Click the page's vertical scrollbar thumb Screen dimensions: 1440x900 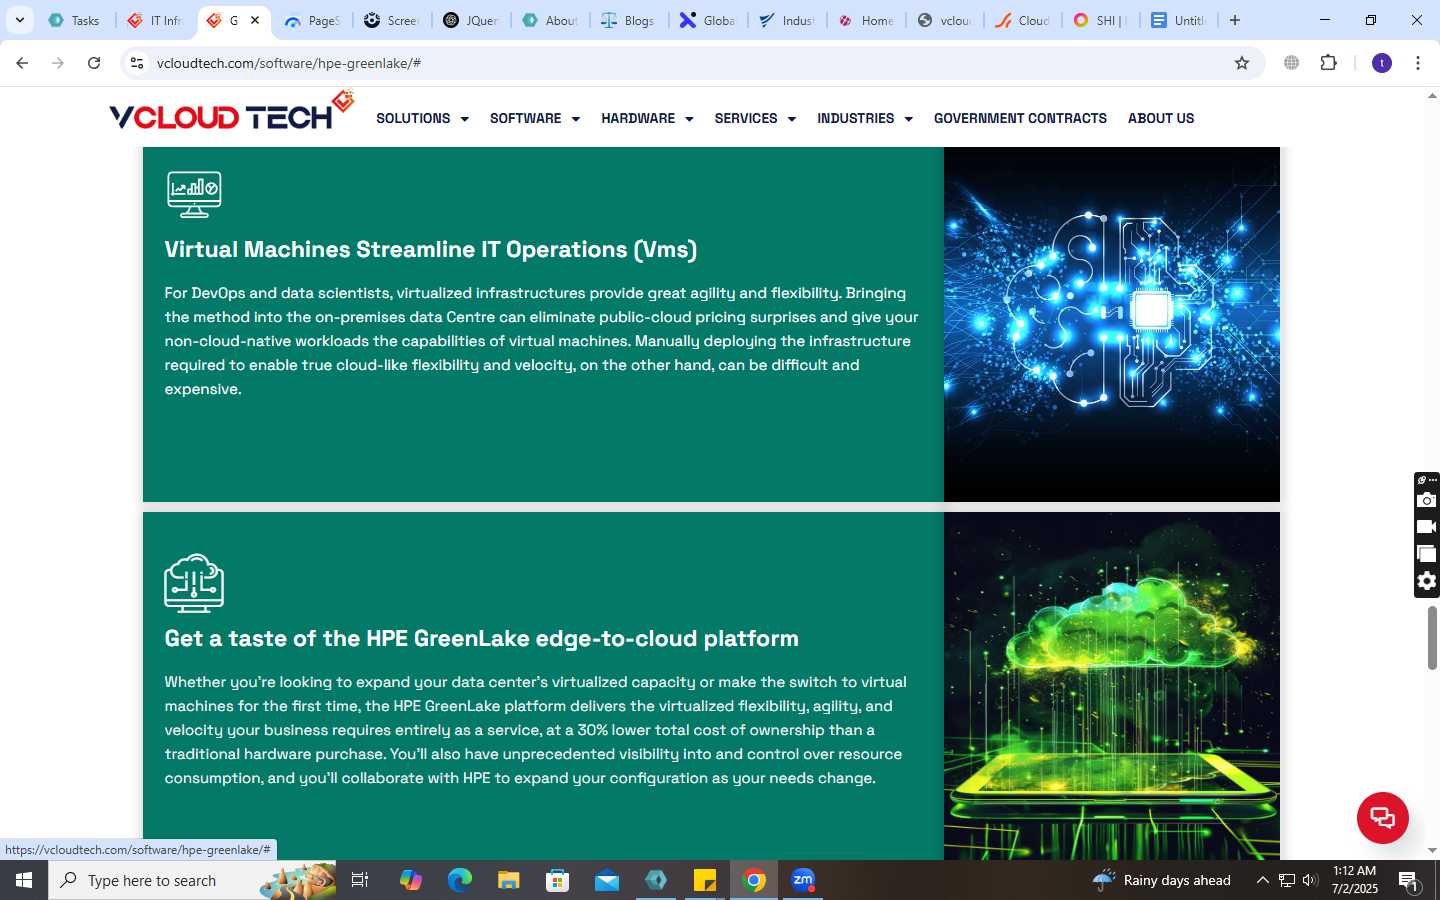pyautogui.click(x=1432, y=637)
